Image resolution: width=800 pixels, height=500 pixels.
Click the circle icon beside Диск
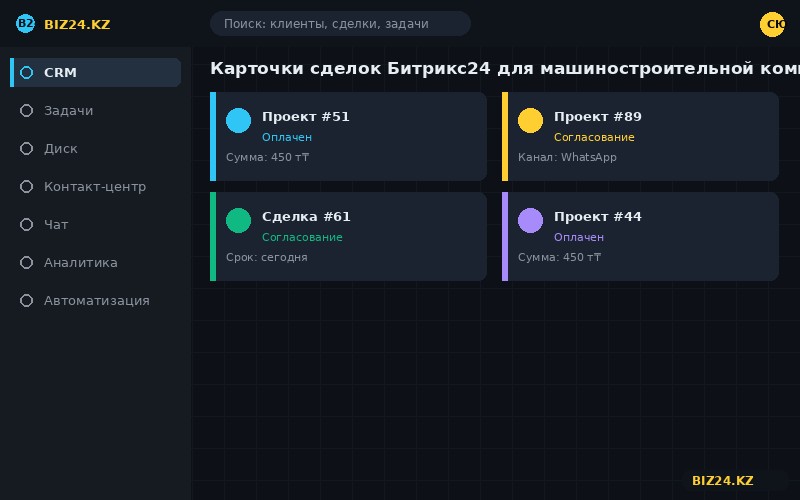pos(27,148)
